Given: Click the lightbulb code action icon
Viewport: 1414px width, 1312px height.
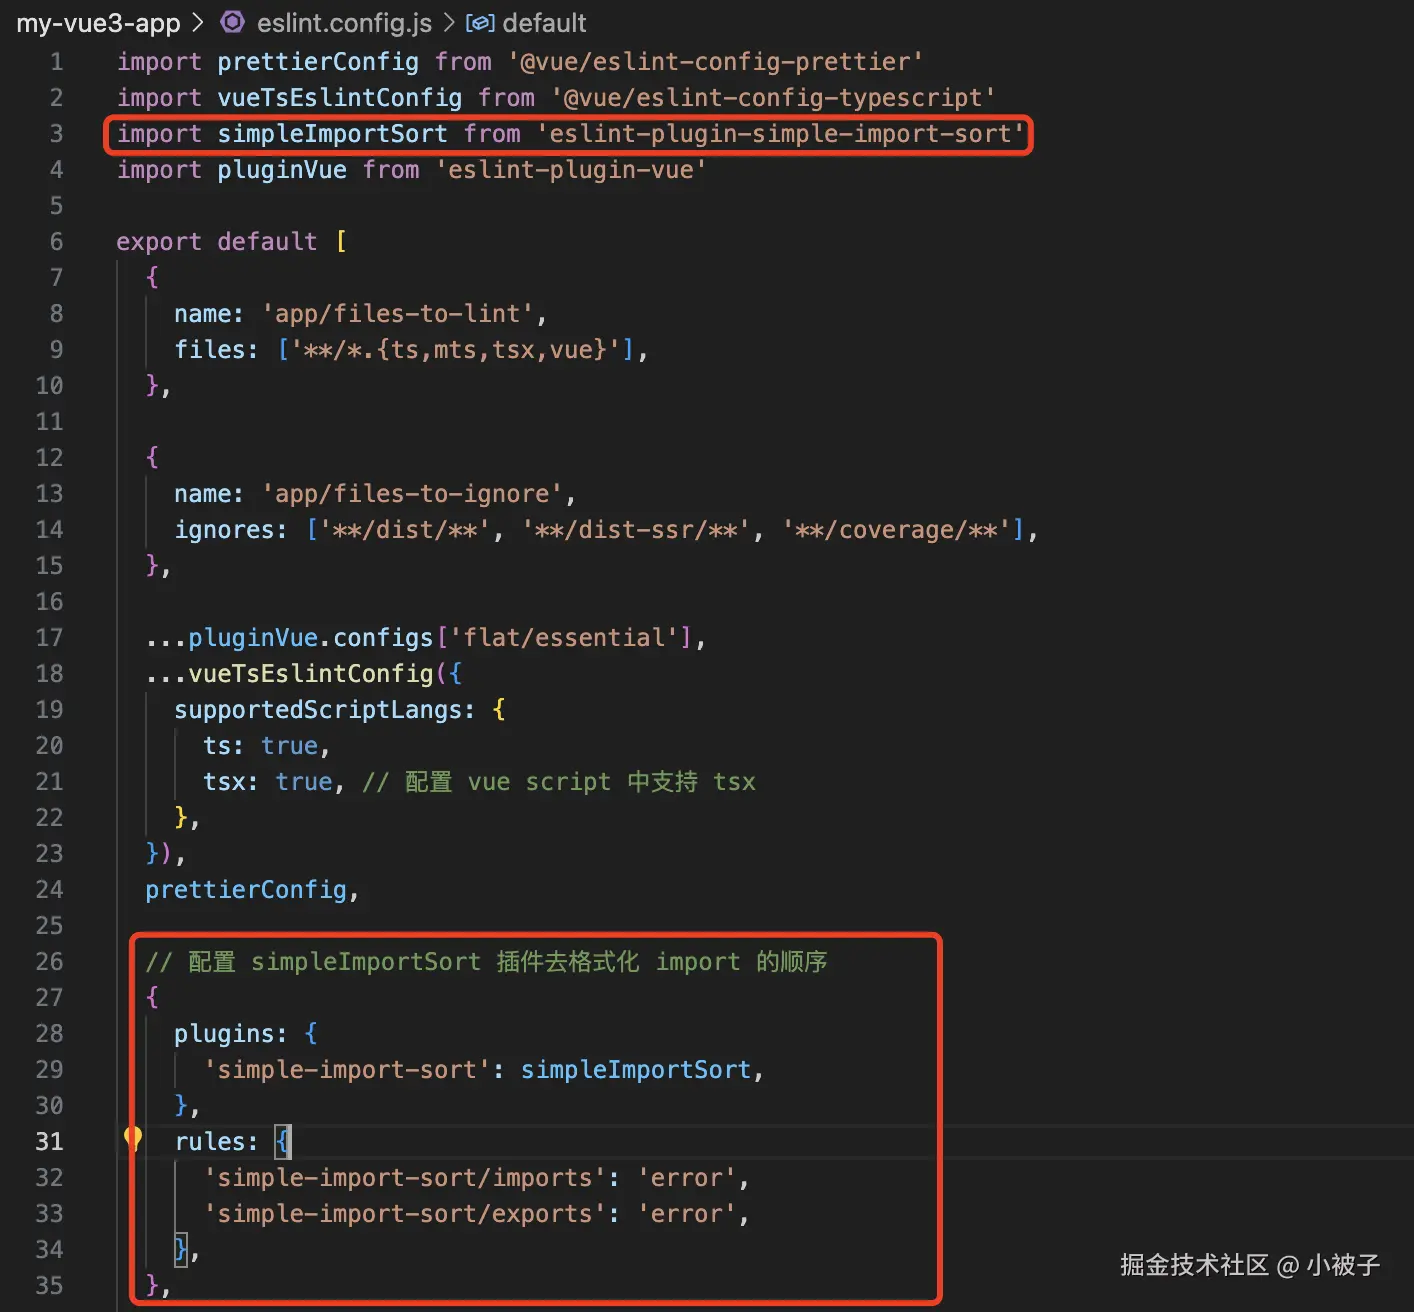Looking at the screenshot, I should 132,1138.
